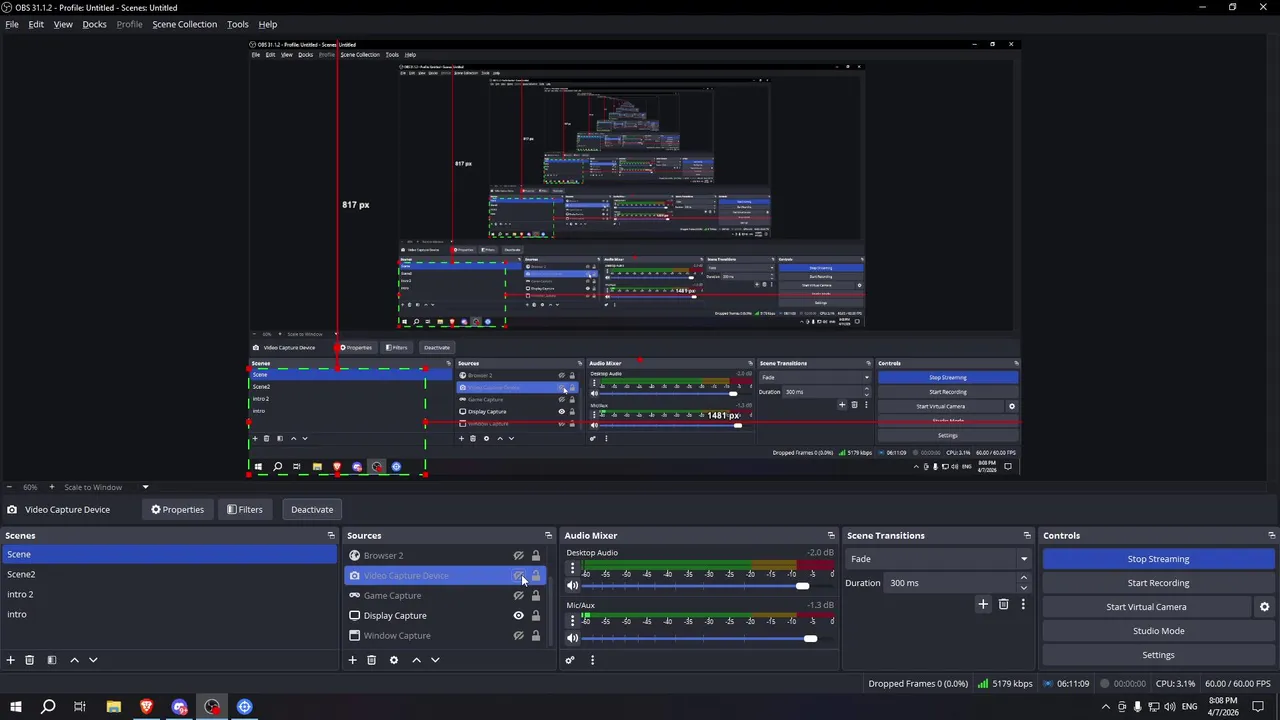The width and height of the screenshot is (1280, 720).
Task: Open the Edit menu
Action: [36, 24]
